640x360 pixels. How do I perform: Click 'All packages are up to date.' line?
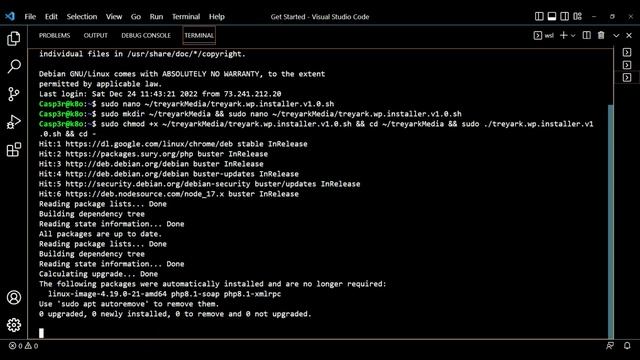click(x=100, y=234)
